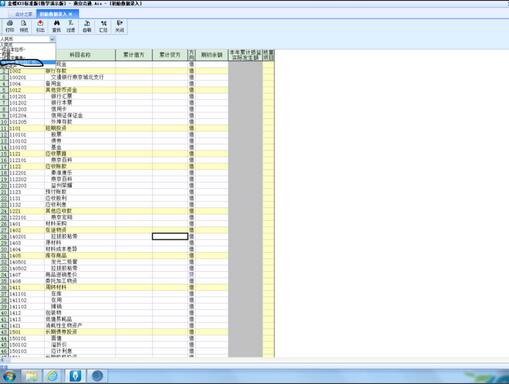Click the Summarize (汇总) toolbar icon
509x384 pixels.
[103, 26]
